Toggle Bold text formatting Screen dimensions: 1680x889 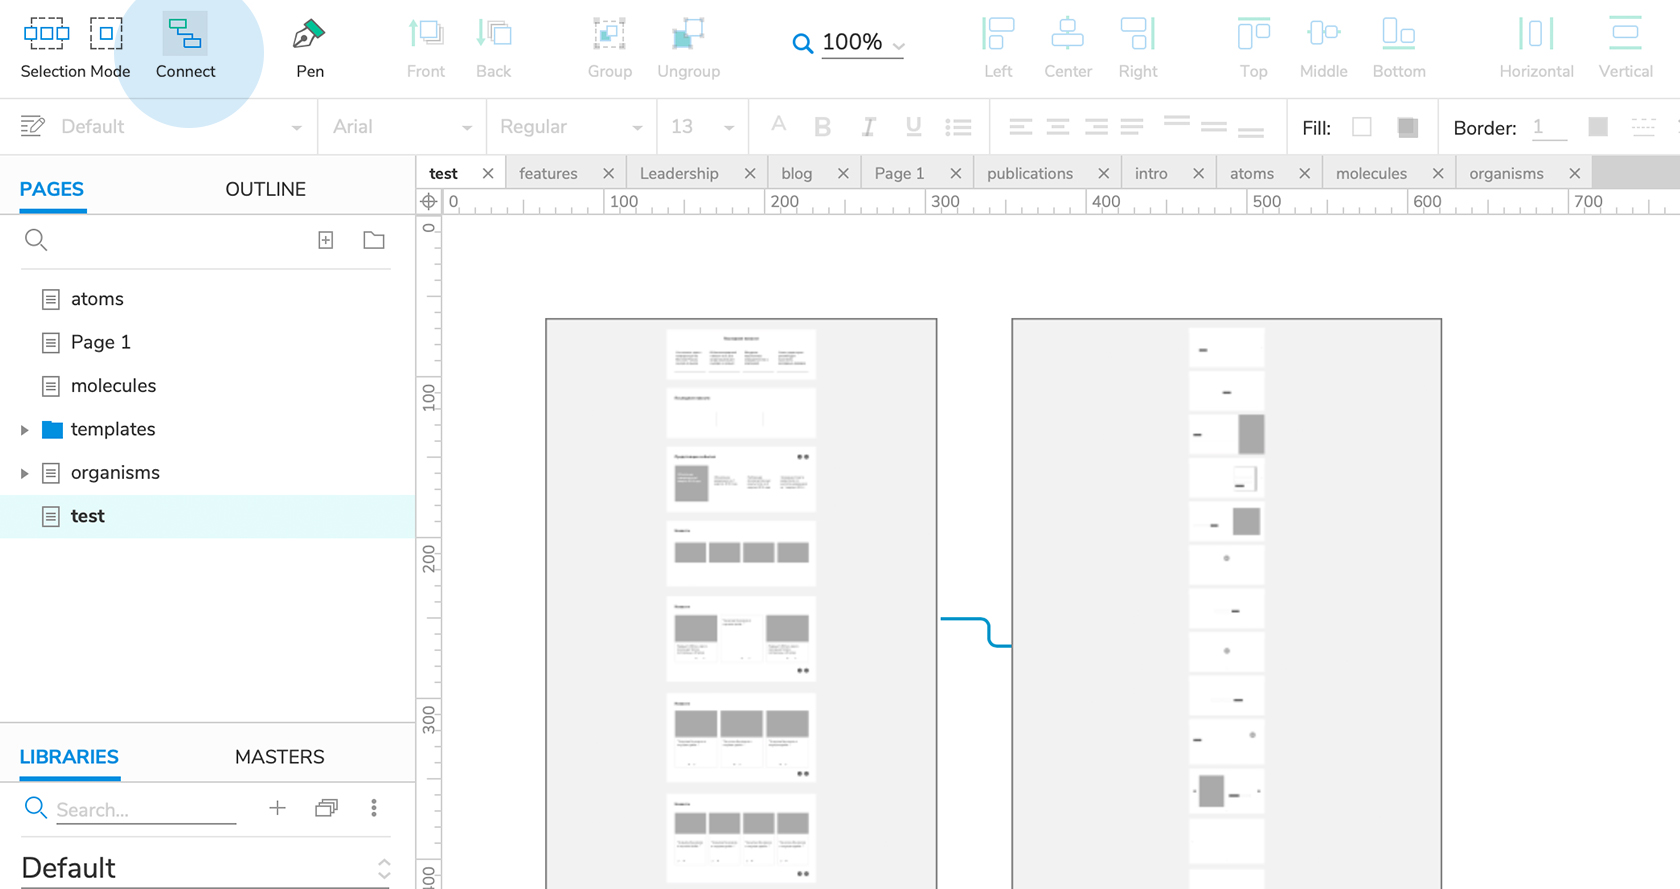822,127
